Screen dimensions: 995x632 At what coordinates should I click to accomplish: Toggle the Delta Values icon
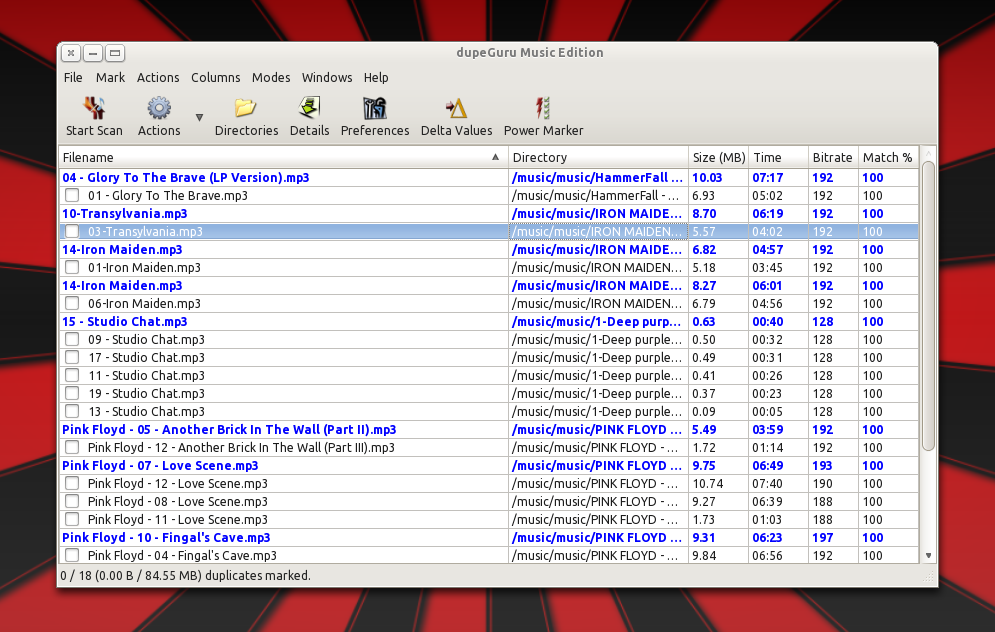pos(456,109)
